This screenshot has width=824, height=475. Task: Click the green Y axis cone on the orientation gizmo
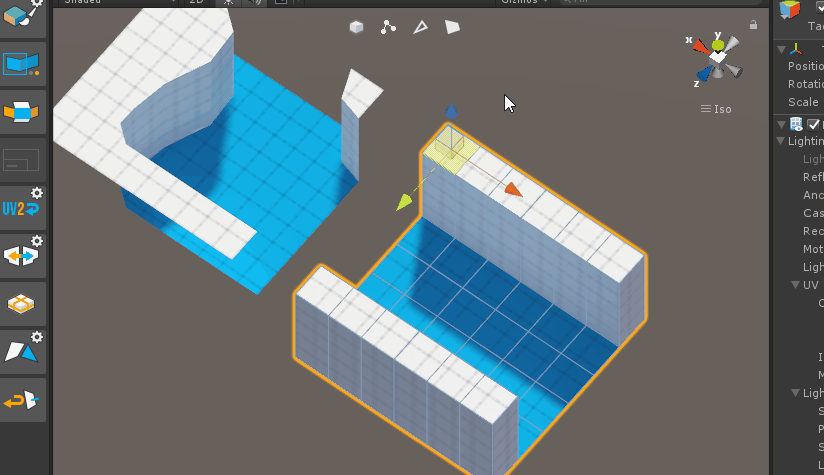718,46
